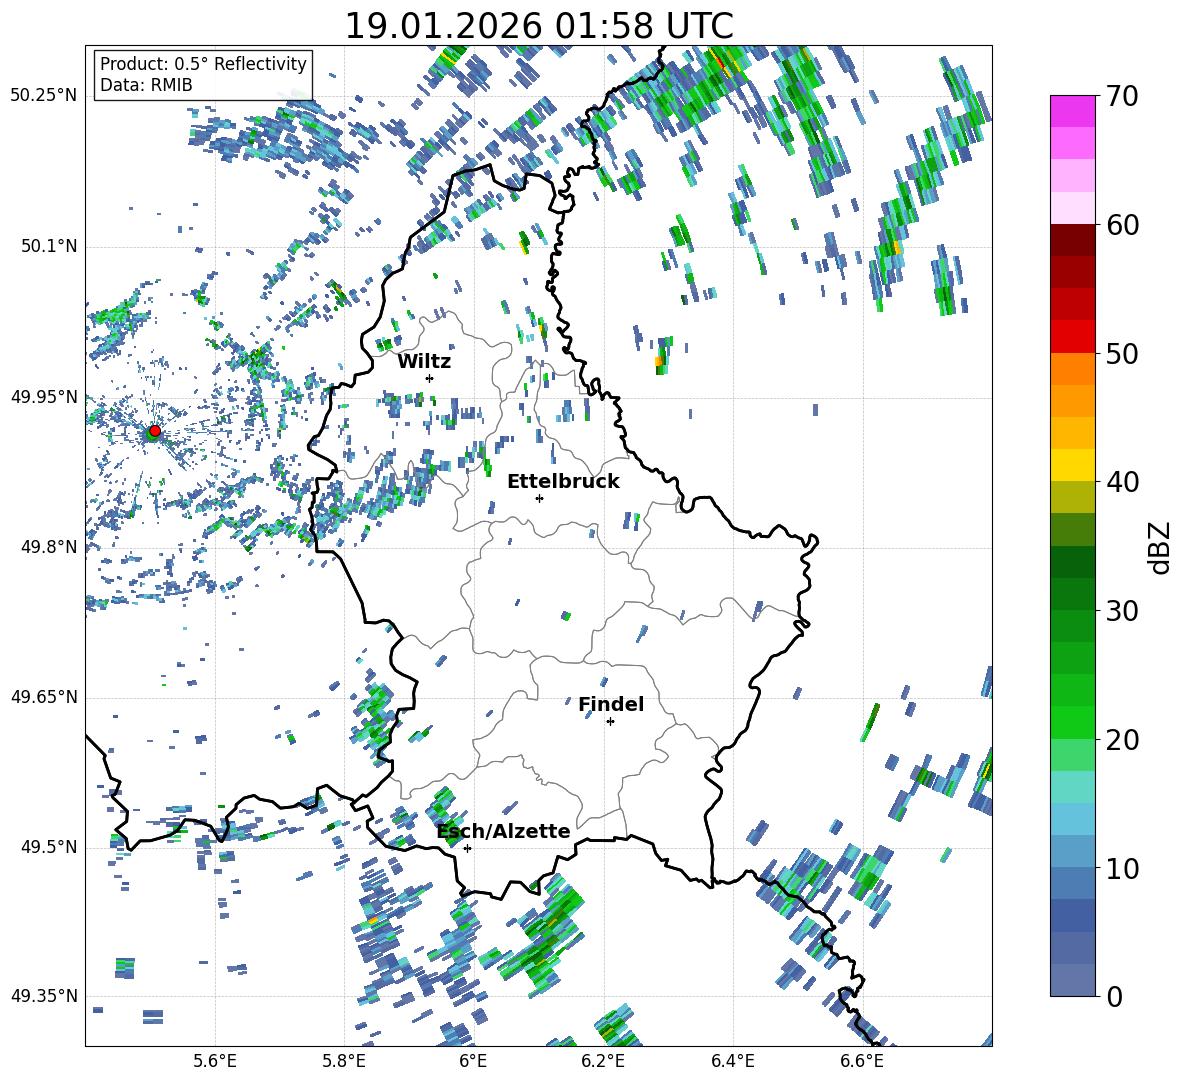This screenshot has width=1184, height=1081.
Task: Click the 30 colorbar tick label
Action: coord(1122,611)
